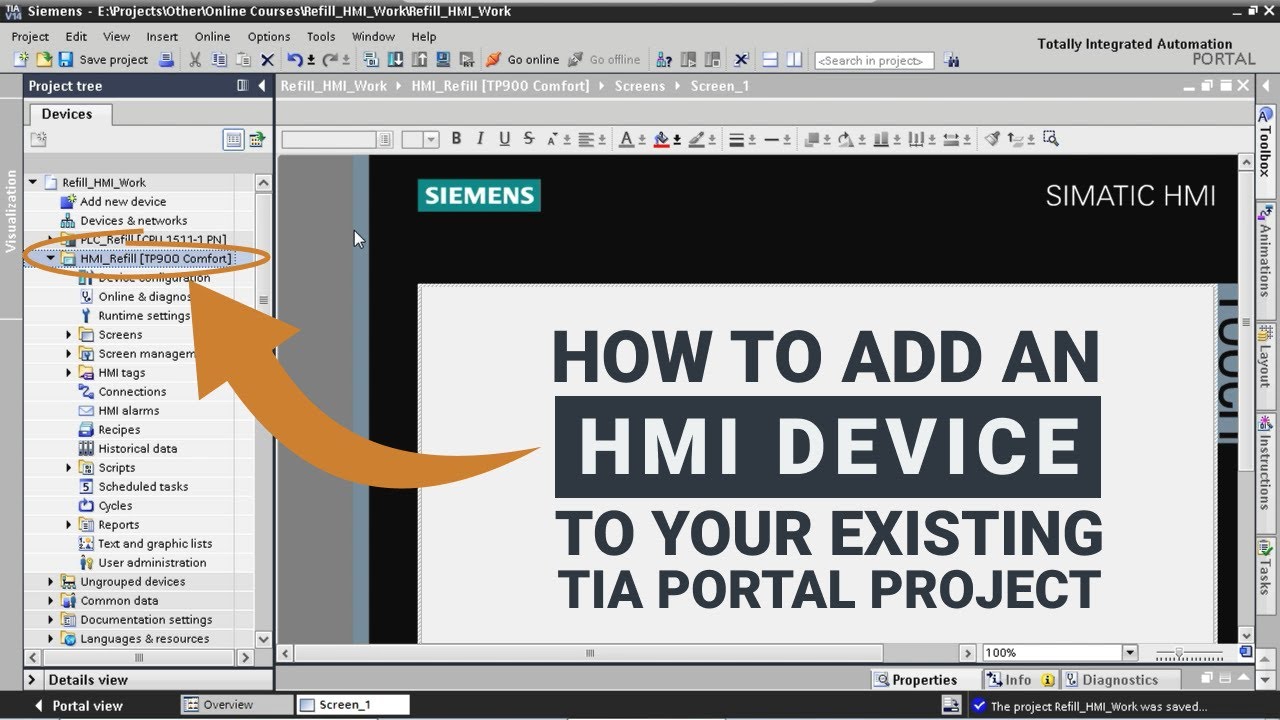Select Add new device in tree
1280x720 pixels.
click(x=123, y=202)
